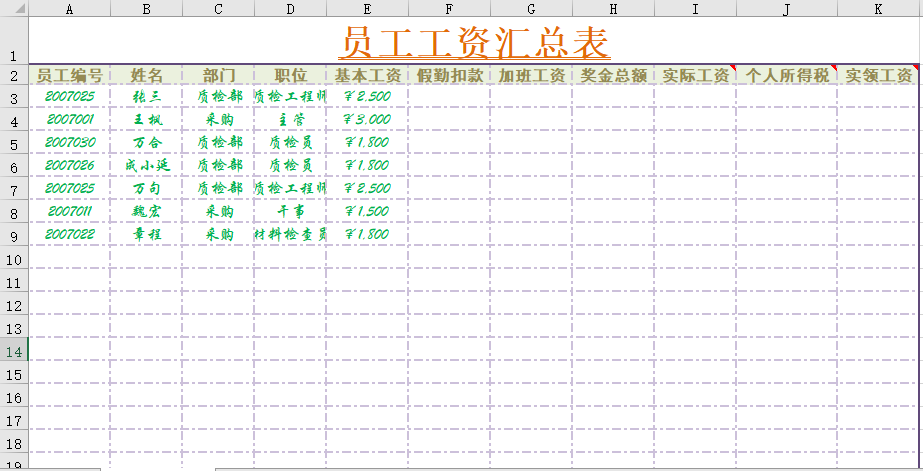Image resolution: width=923 pixels, height=471 pixels.
Task: Click the 材料检查员 position cell
Action: tap(290, 235)
